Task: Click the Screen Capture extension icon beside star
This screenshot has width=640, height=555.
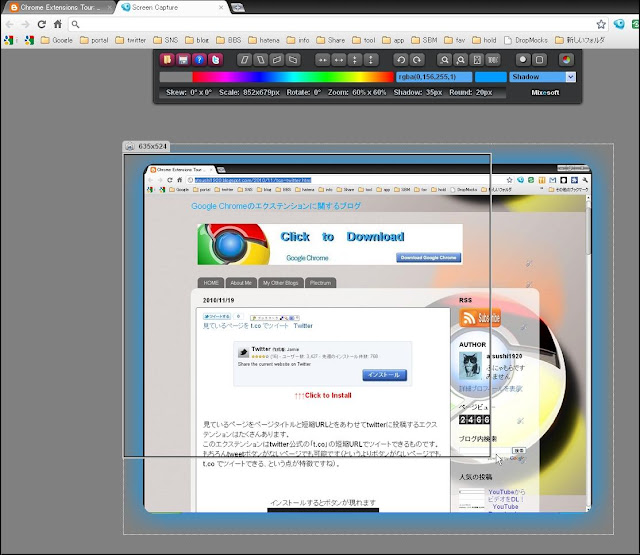Action: [619, 24]
